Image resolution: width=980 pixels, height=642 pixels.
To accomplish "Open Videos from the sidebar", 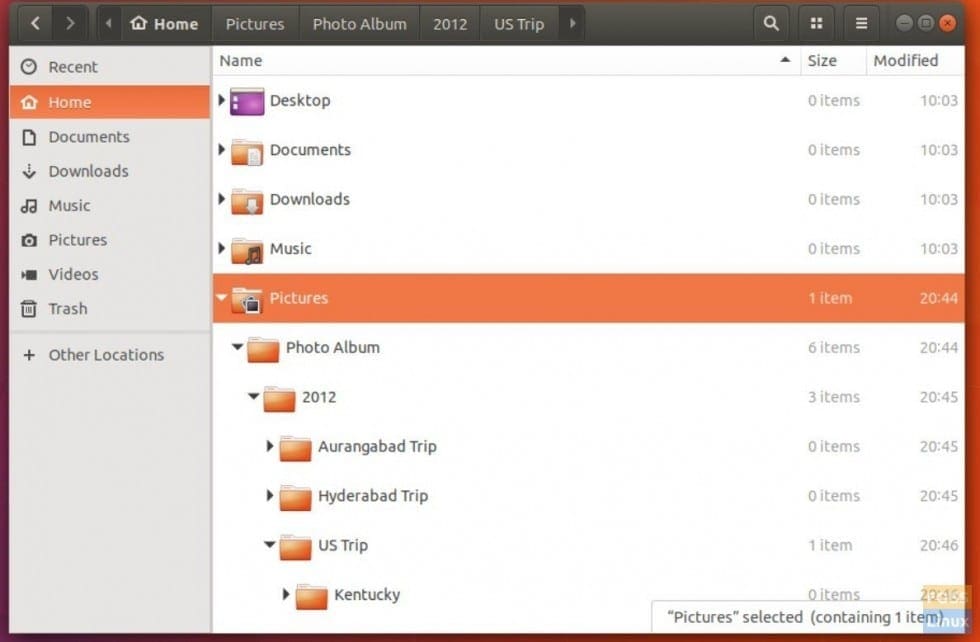I will click(x=72, y=274).
